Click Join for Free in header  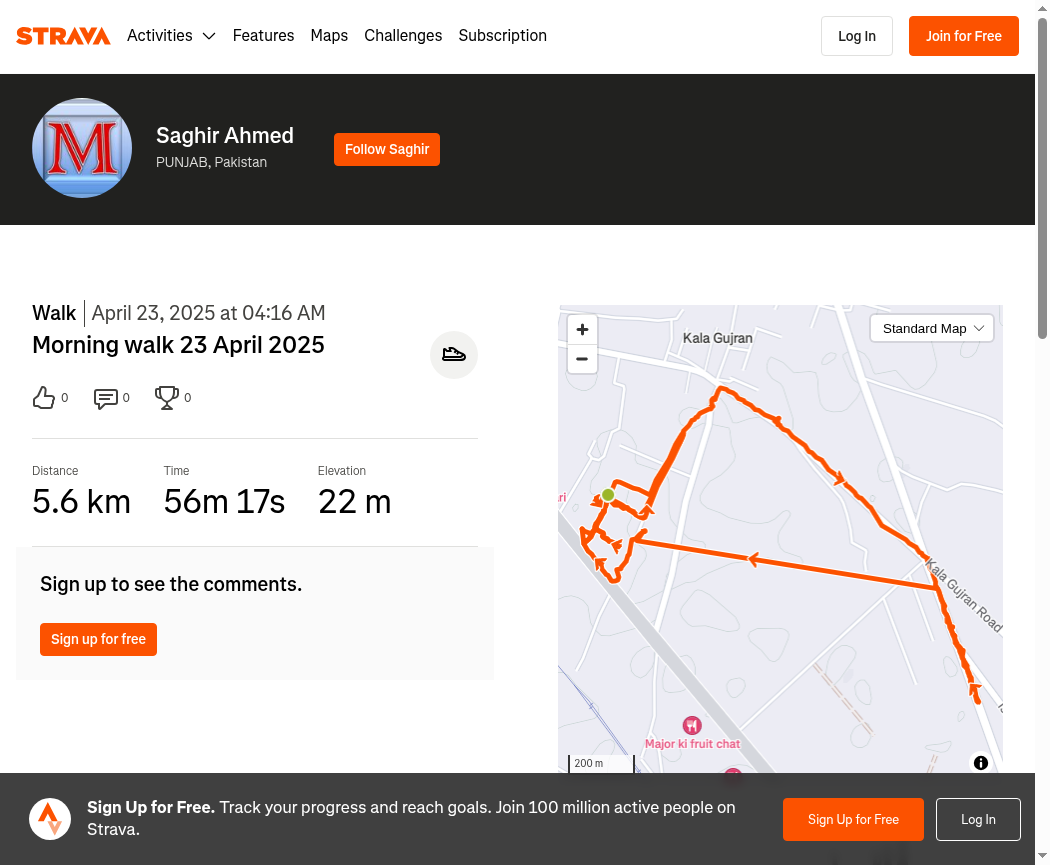[964, 36]
